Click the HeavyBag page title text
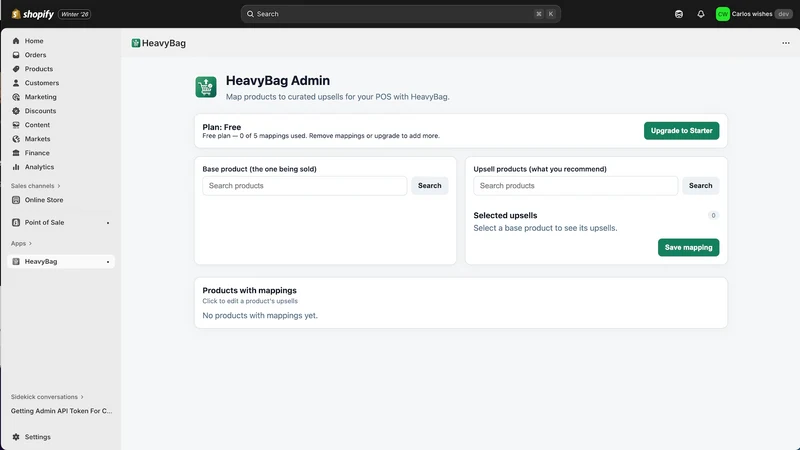The image size is (800, 450). point(164,43)
